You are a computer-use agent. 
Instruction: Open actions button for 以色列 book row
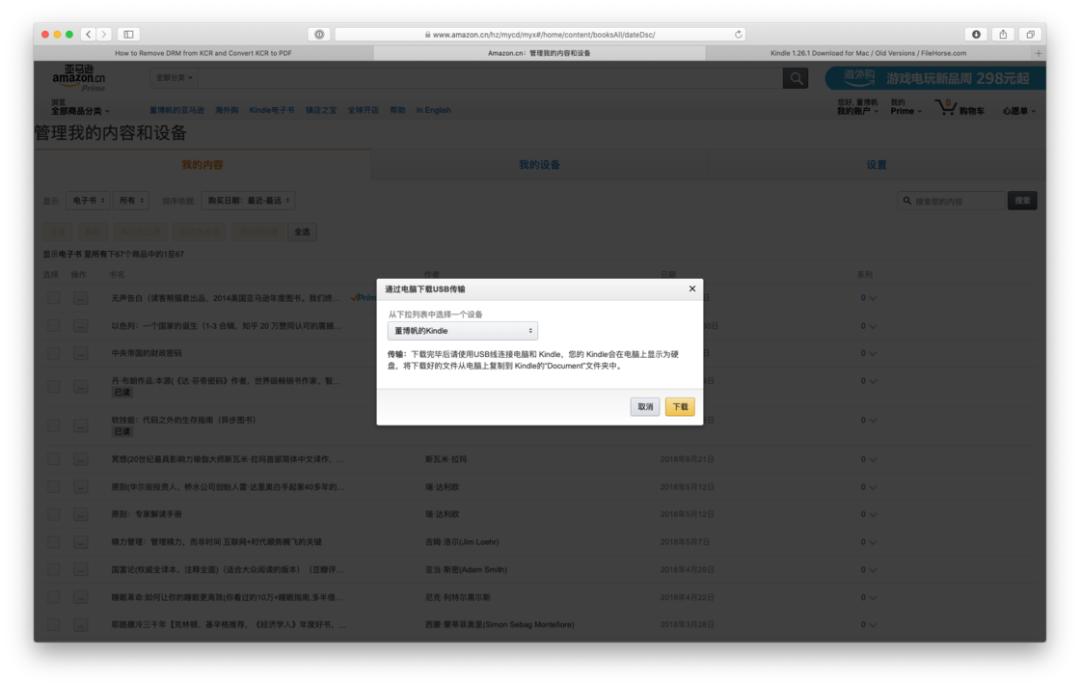(x=81, y=326)
